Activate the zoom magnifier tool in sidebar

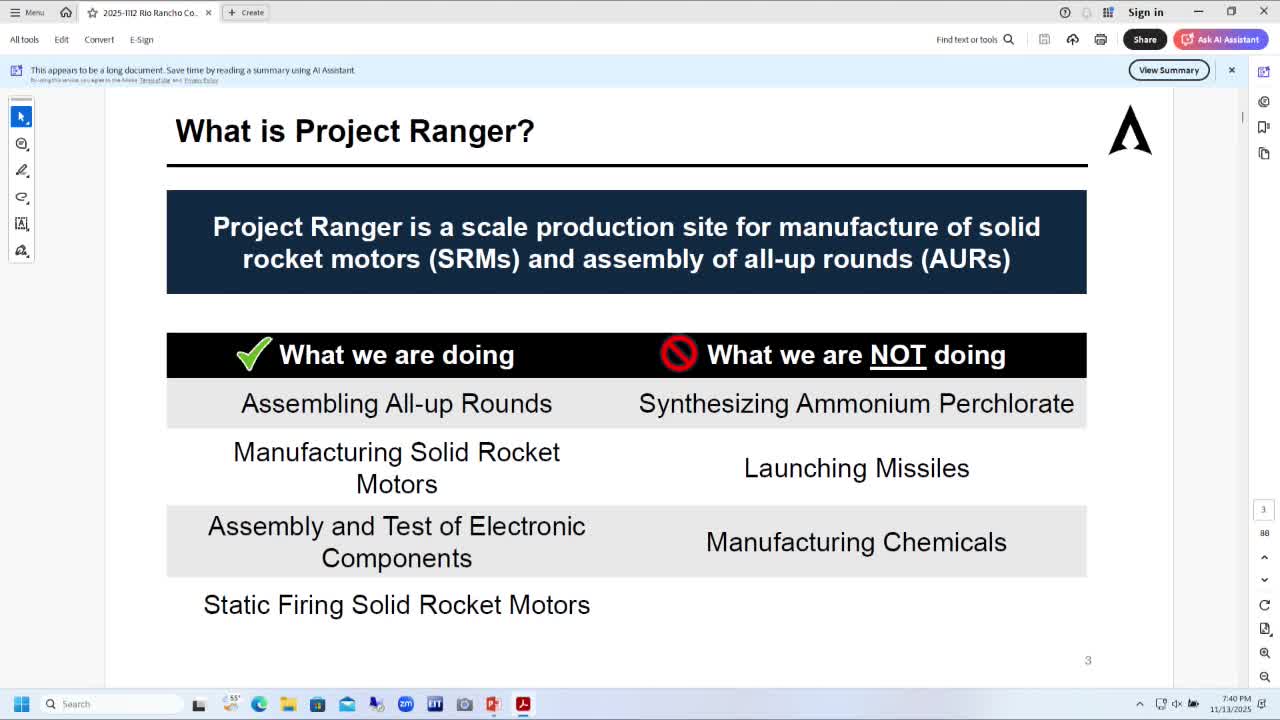click(21, 144)
